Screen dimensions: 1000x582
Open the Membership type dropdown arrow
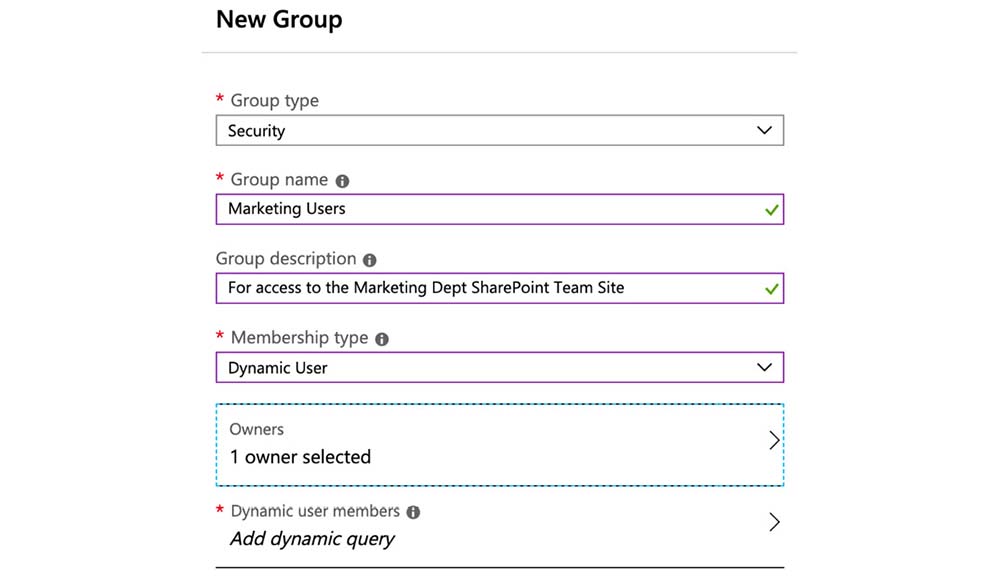tap(765, 368)
